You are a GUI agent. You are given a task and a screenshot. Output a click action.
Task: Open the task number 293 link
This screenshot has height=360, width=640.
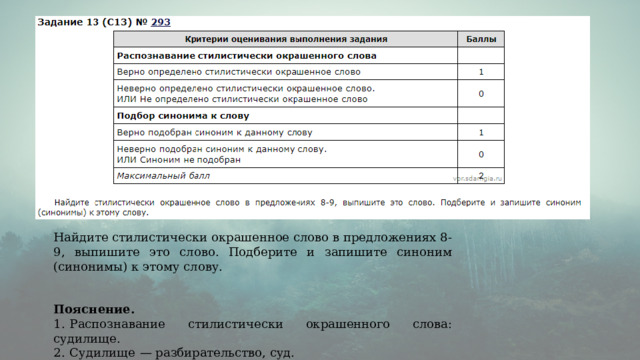pyautogui.click(x=160, y=22)
